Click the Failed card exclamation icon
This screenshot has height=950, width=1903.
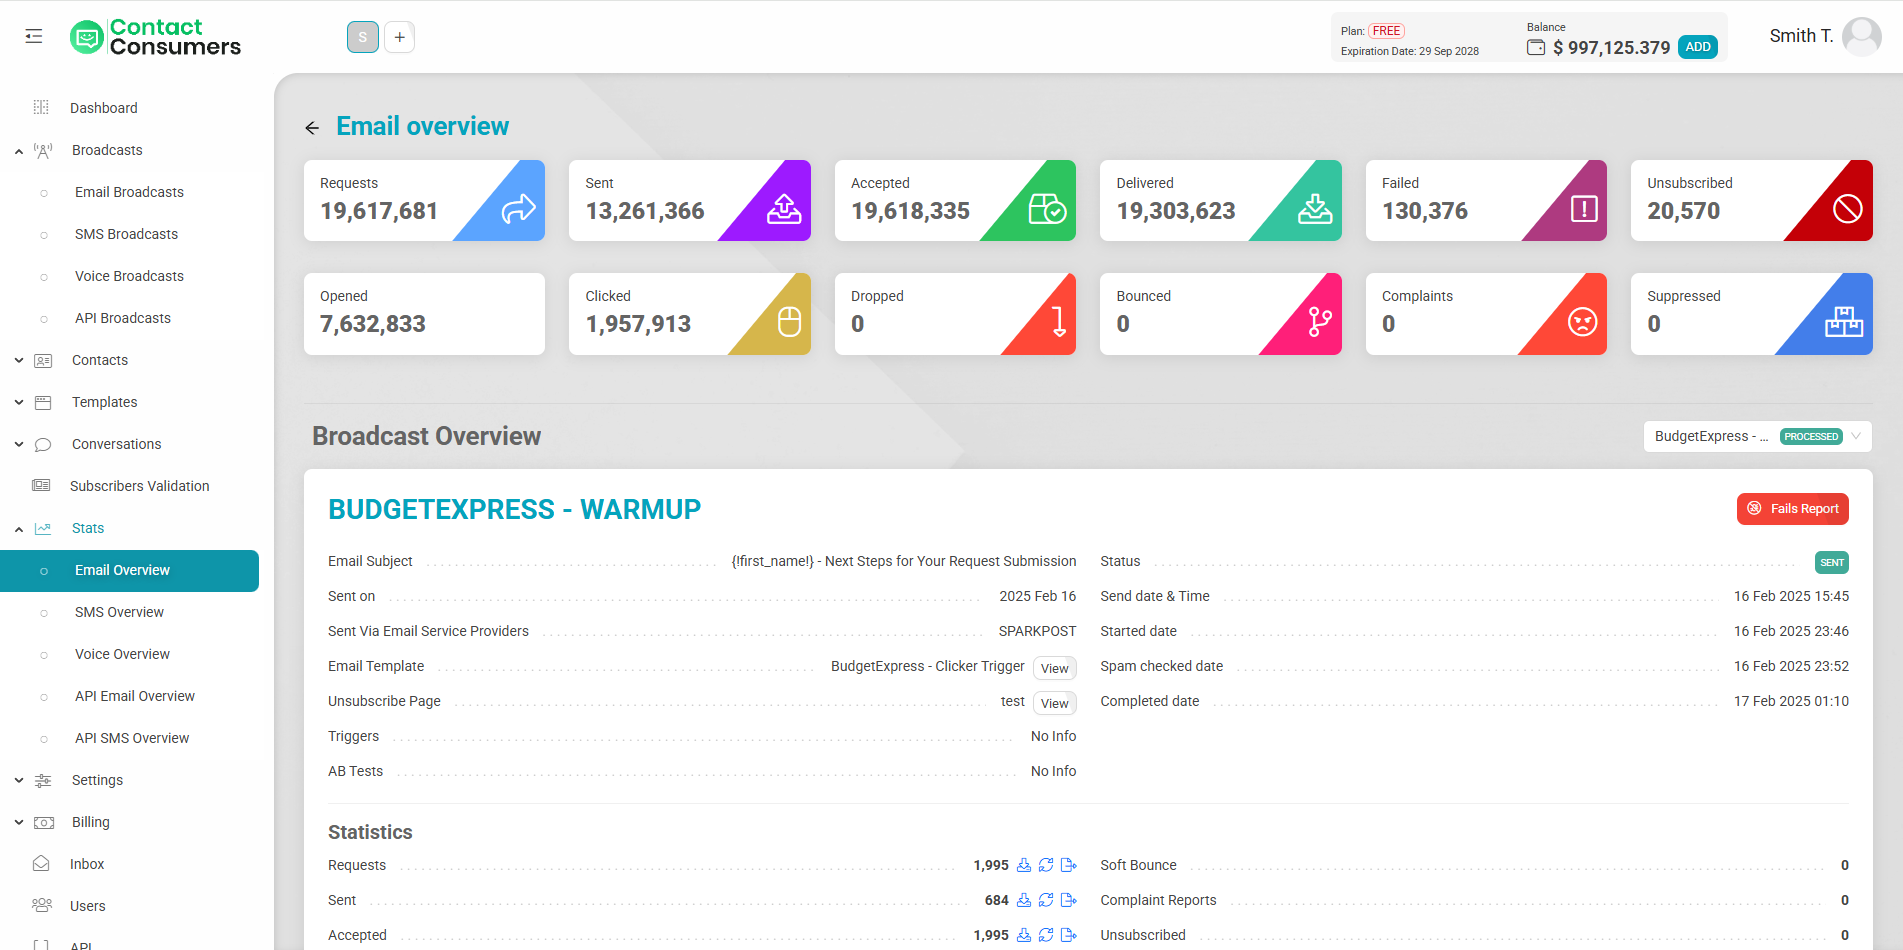click(1584, 209)
